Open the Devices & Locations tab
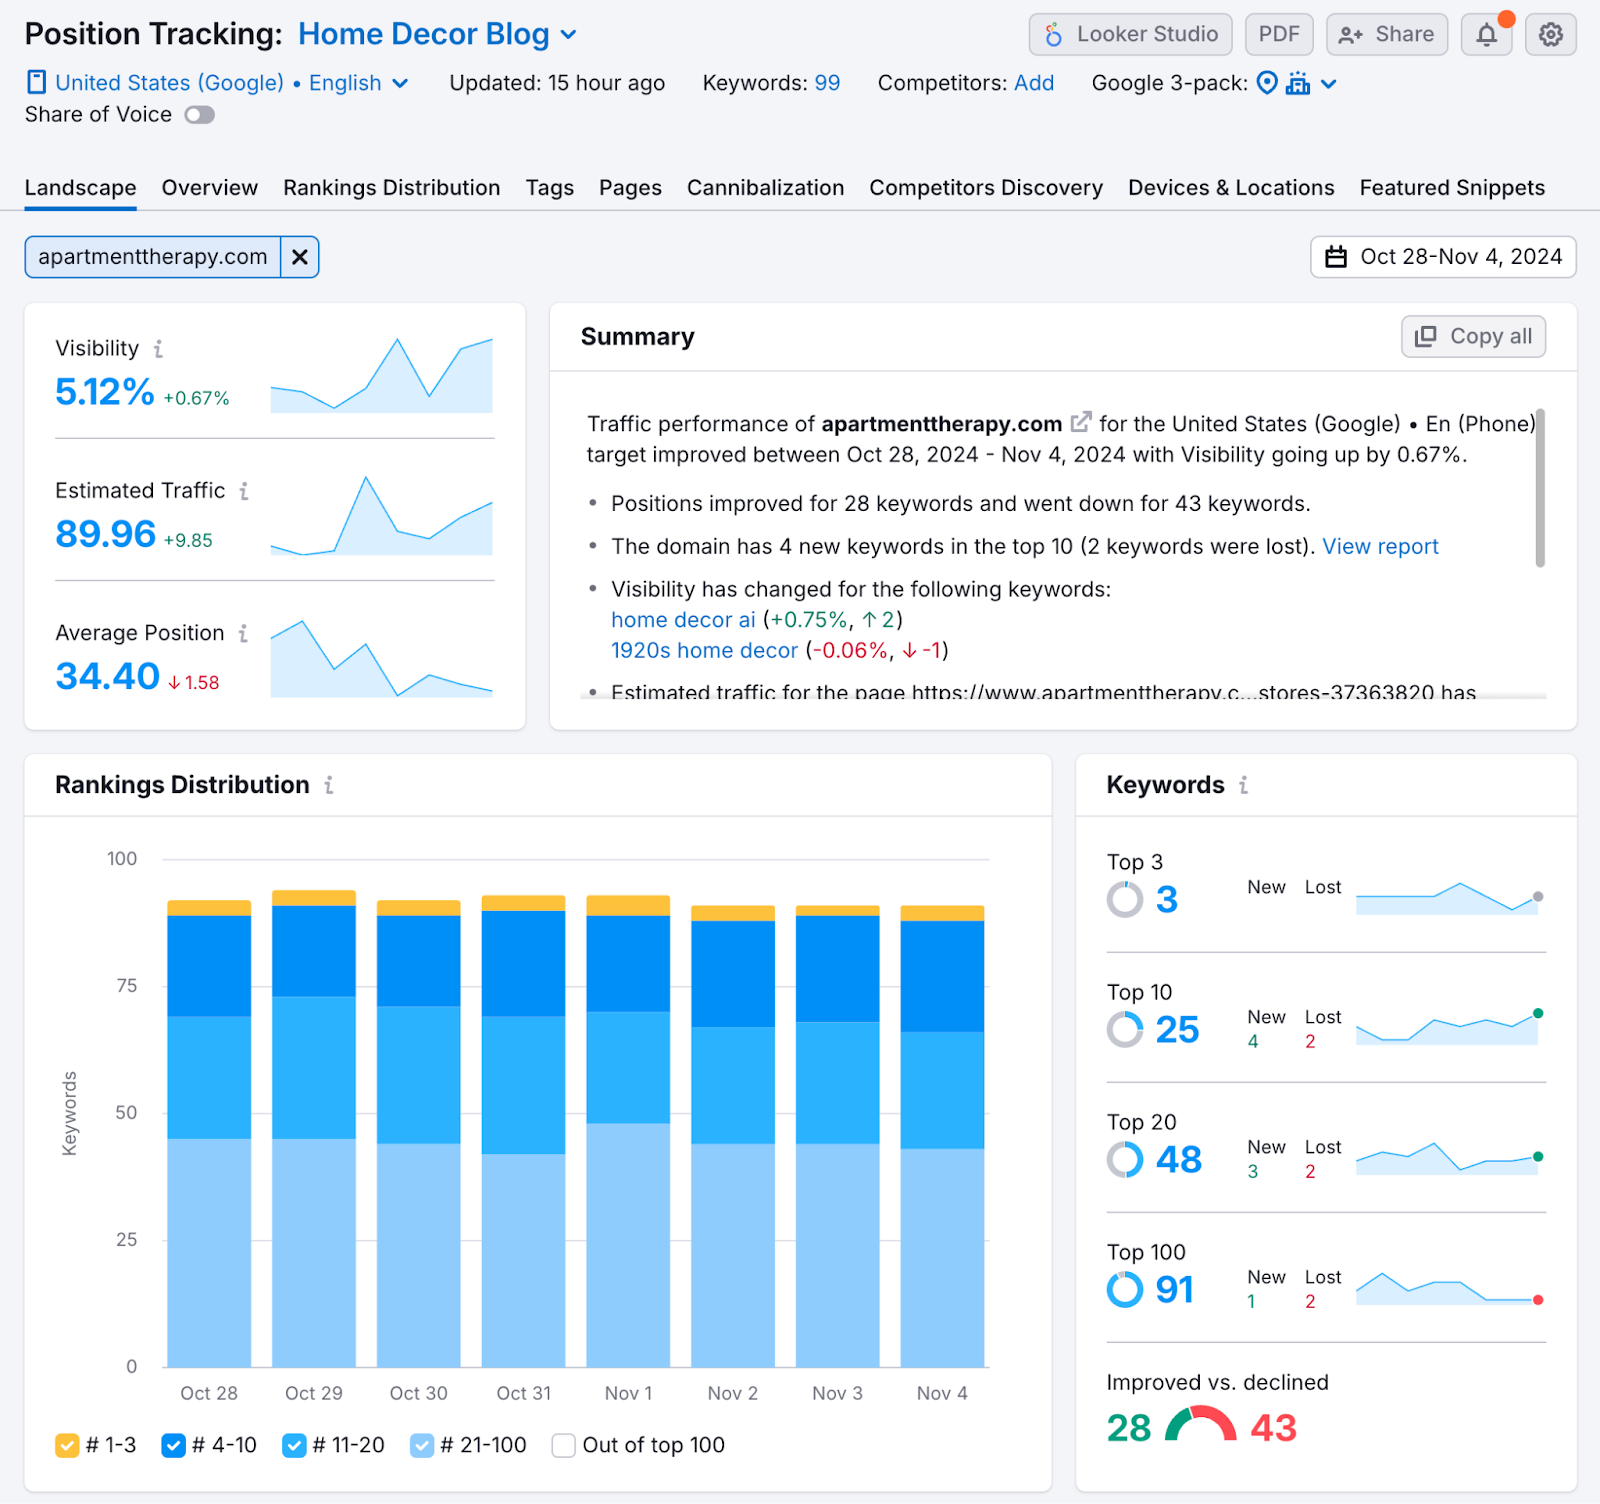Image resolution: width=1600 pixels, height=1504 pixels. [x=1231, y=187]
